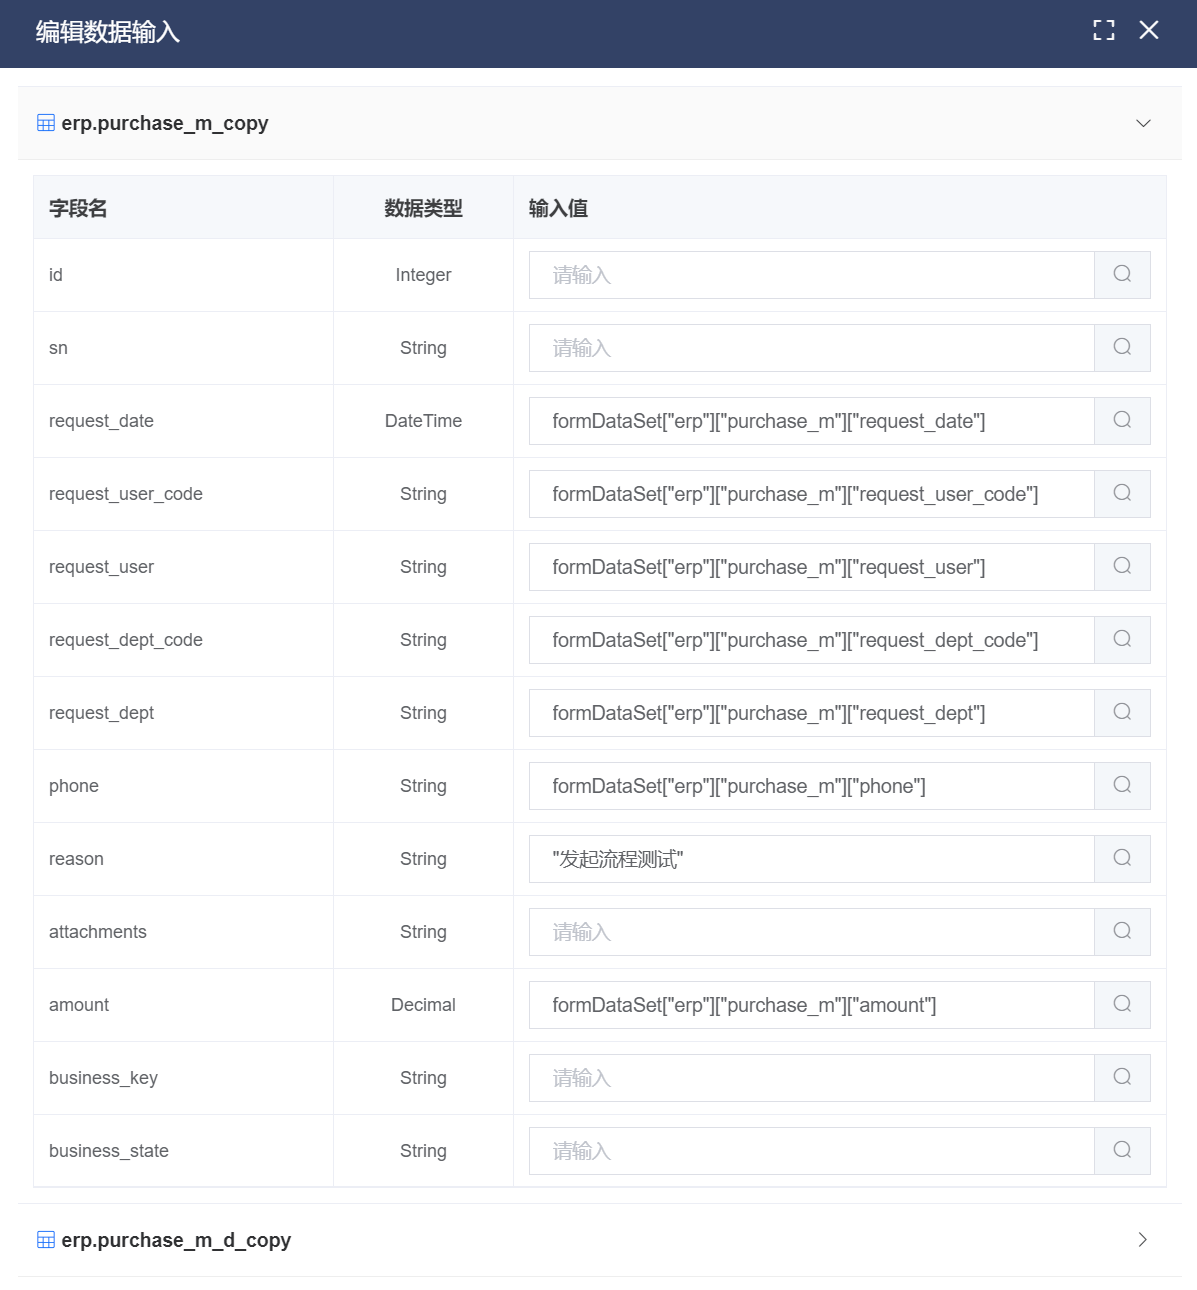
Task: Open lookup icon for business_state field
Action: click(x=1122, y=1151)
